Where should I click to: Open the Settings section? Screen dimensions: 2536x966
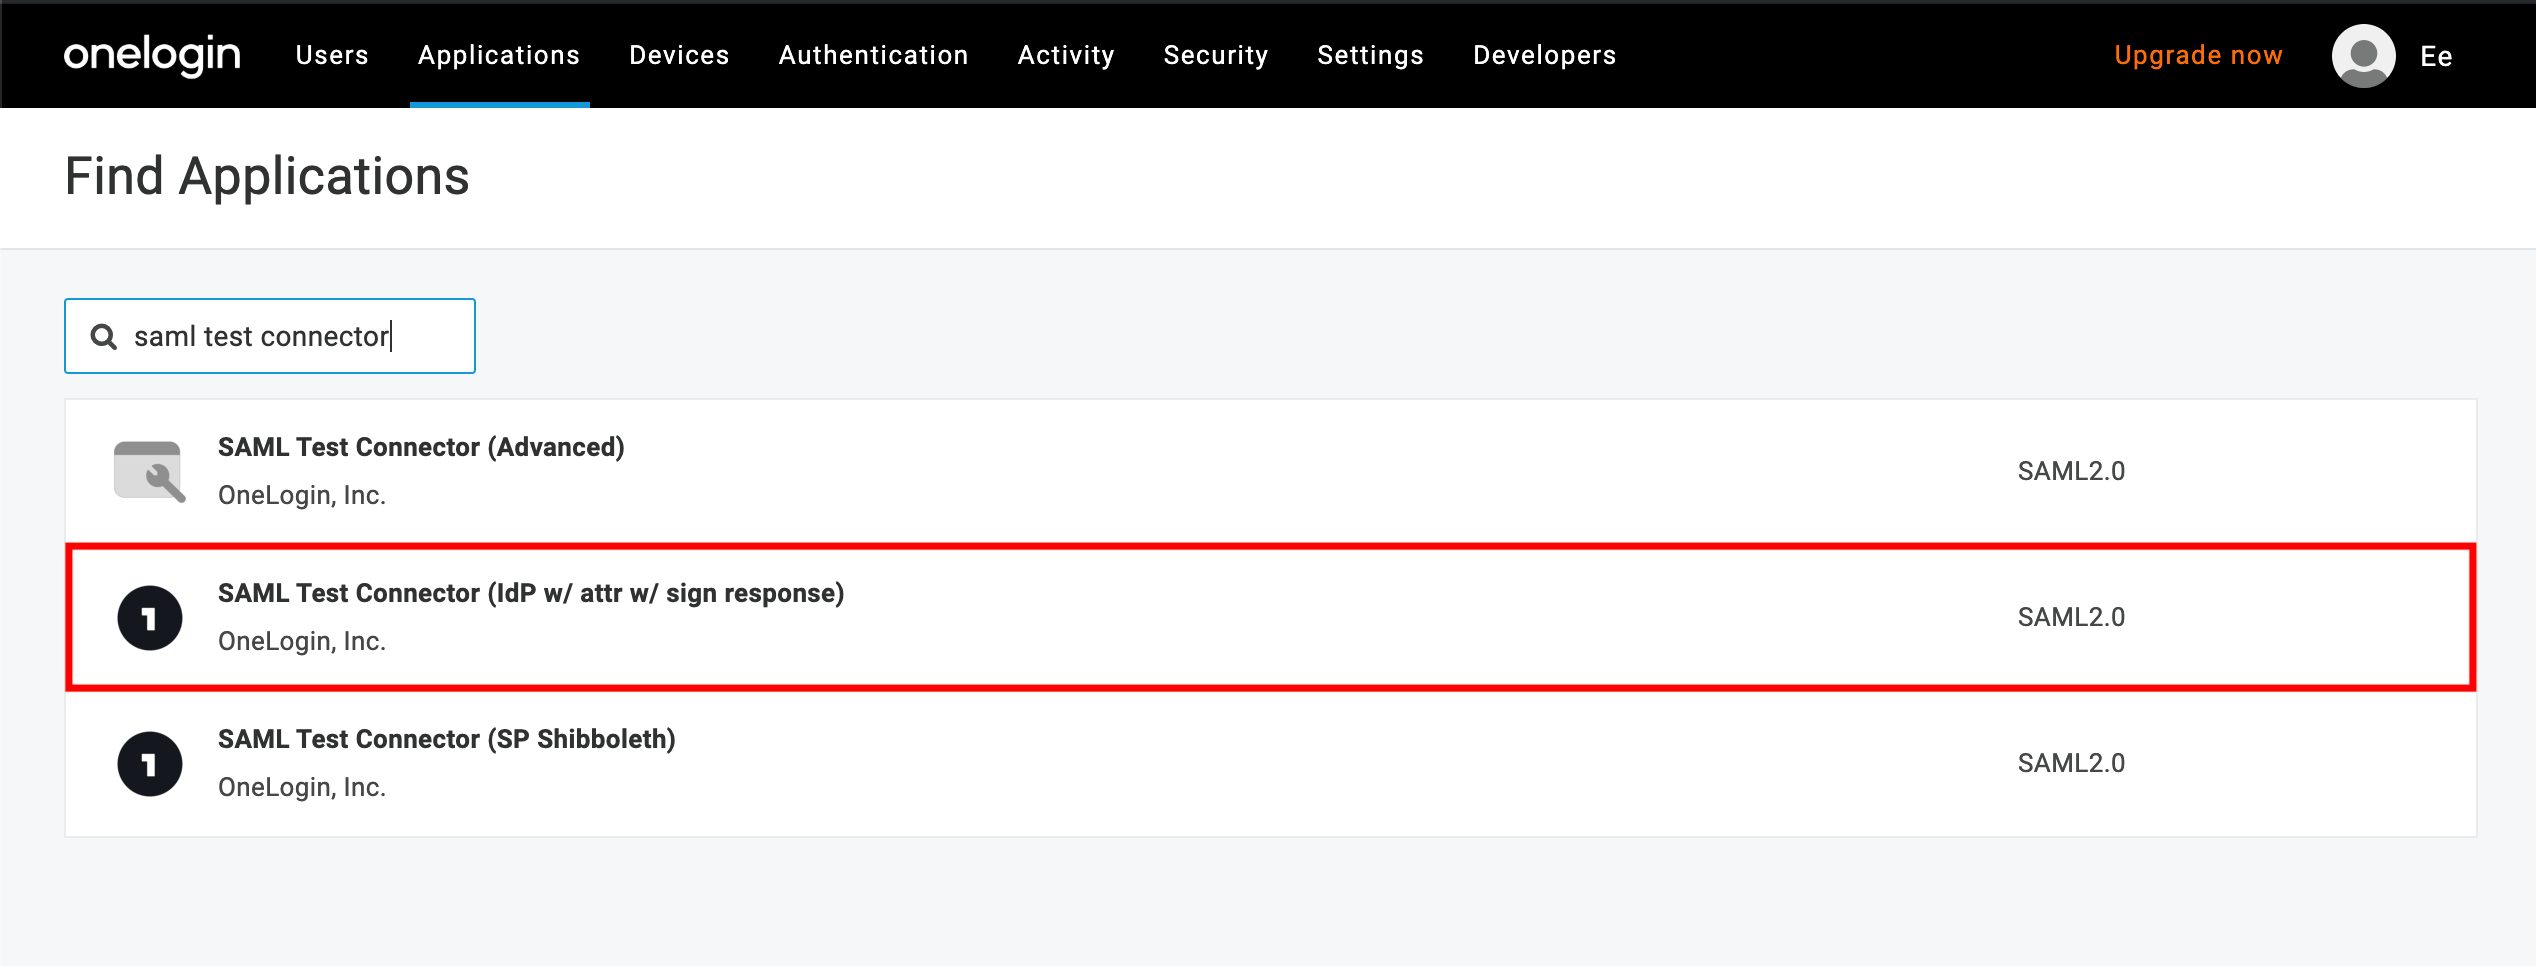click(1370, 55)
